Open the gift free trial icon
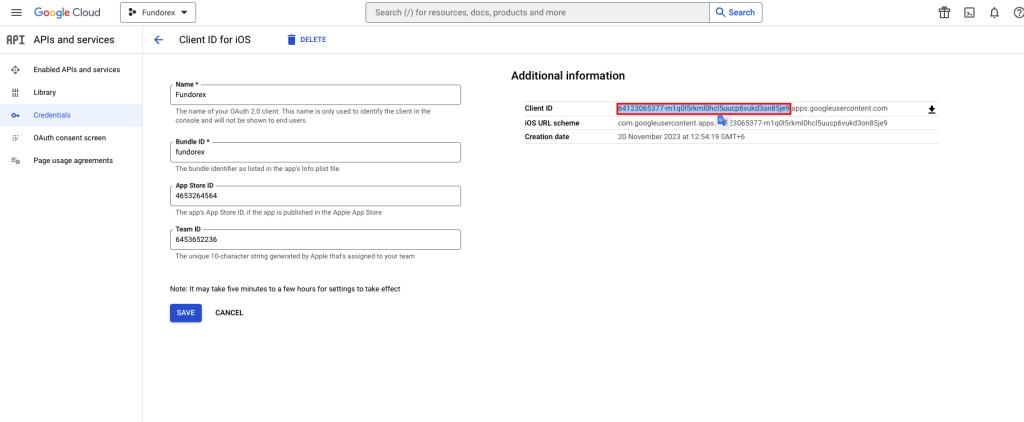Image resolution: width=1024 pixels, height=422 pixels. [944, 12]
